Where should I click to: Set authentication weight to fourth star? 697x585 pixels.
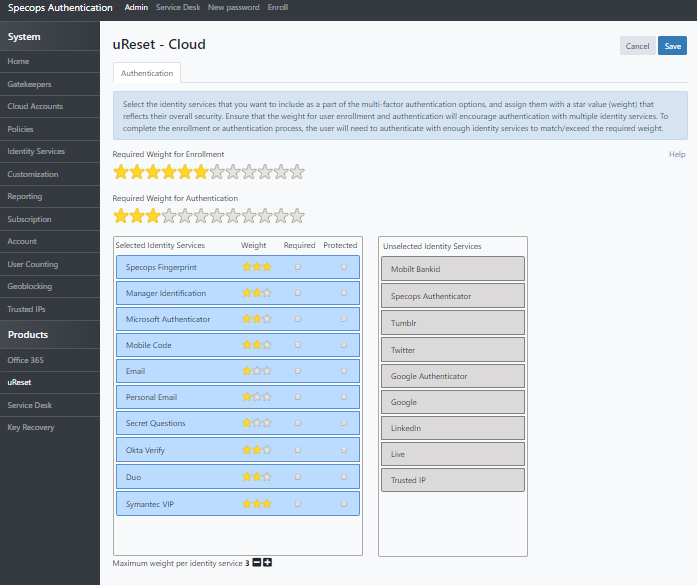click(x=169, y=216)
